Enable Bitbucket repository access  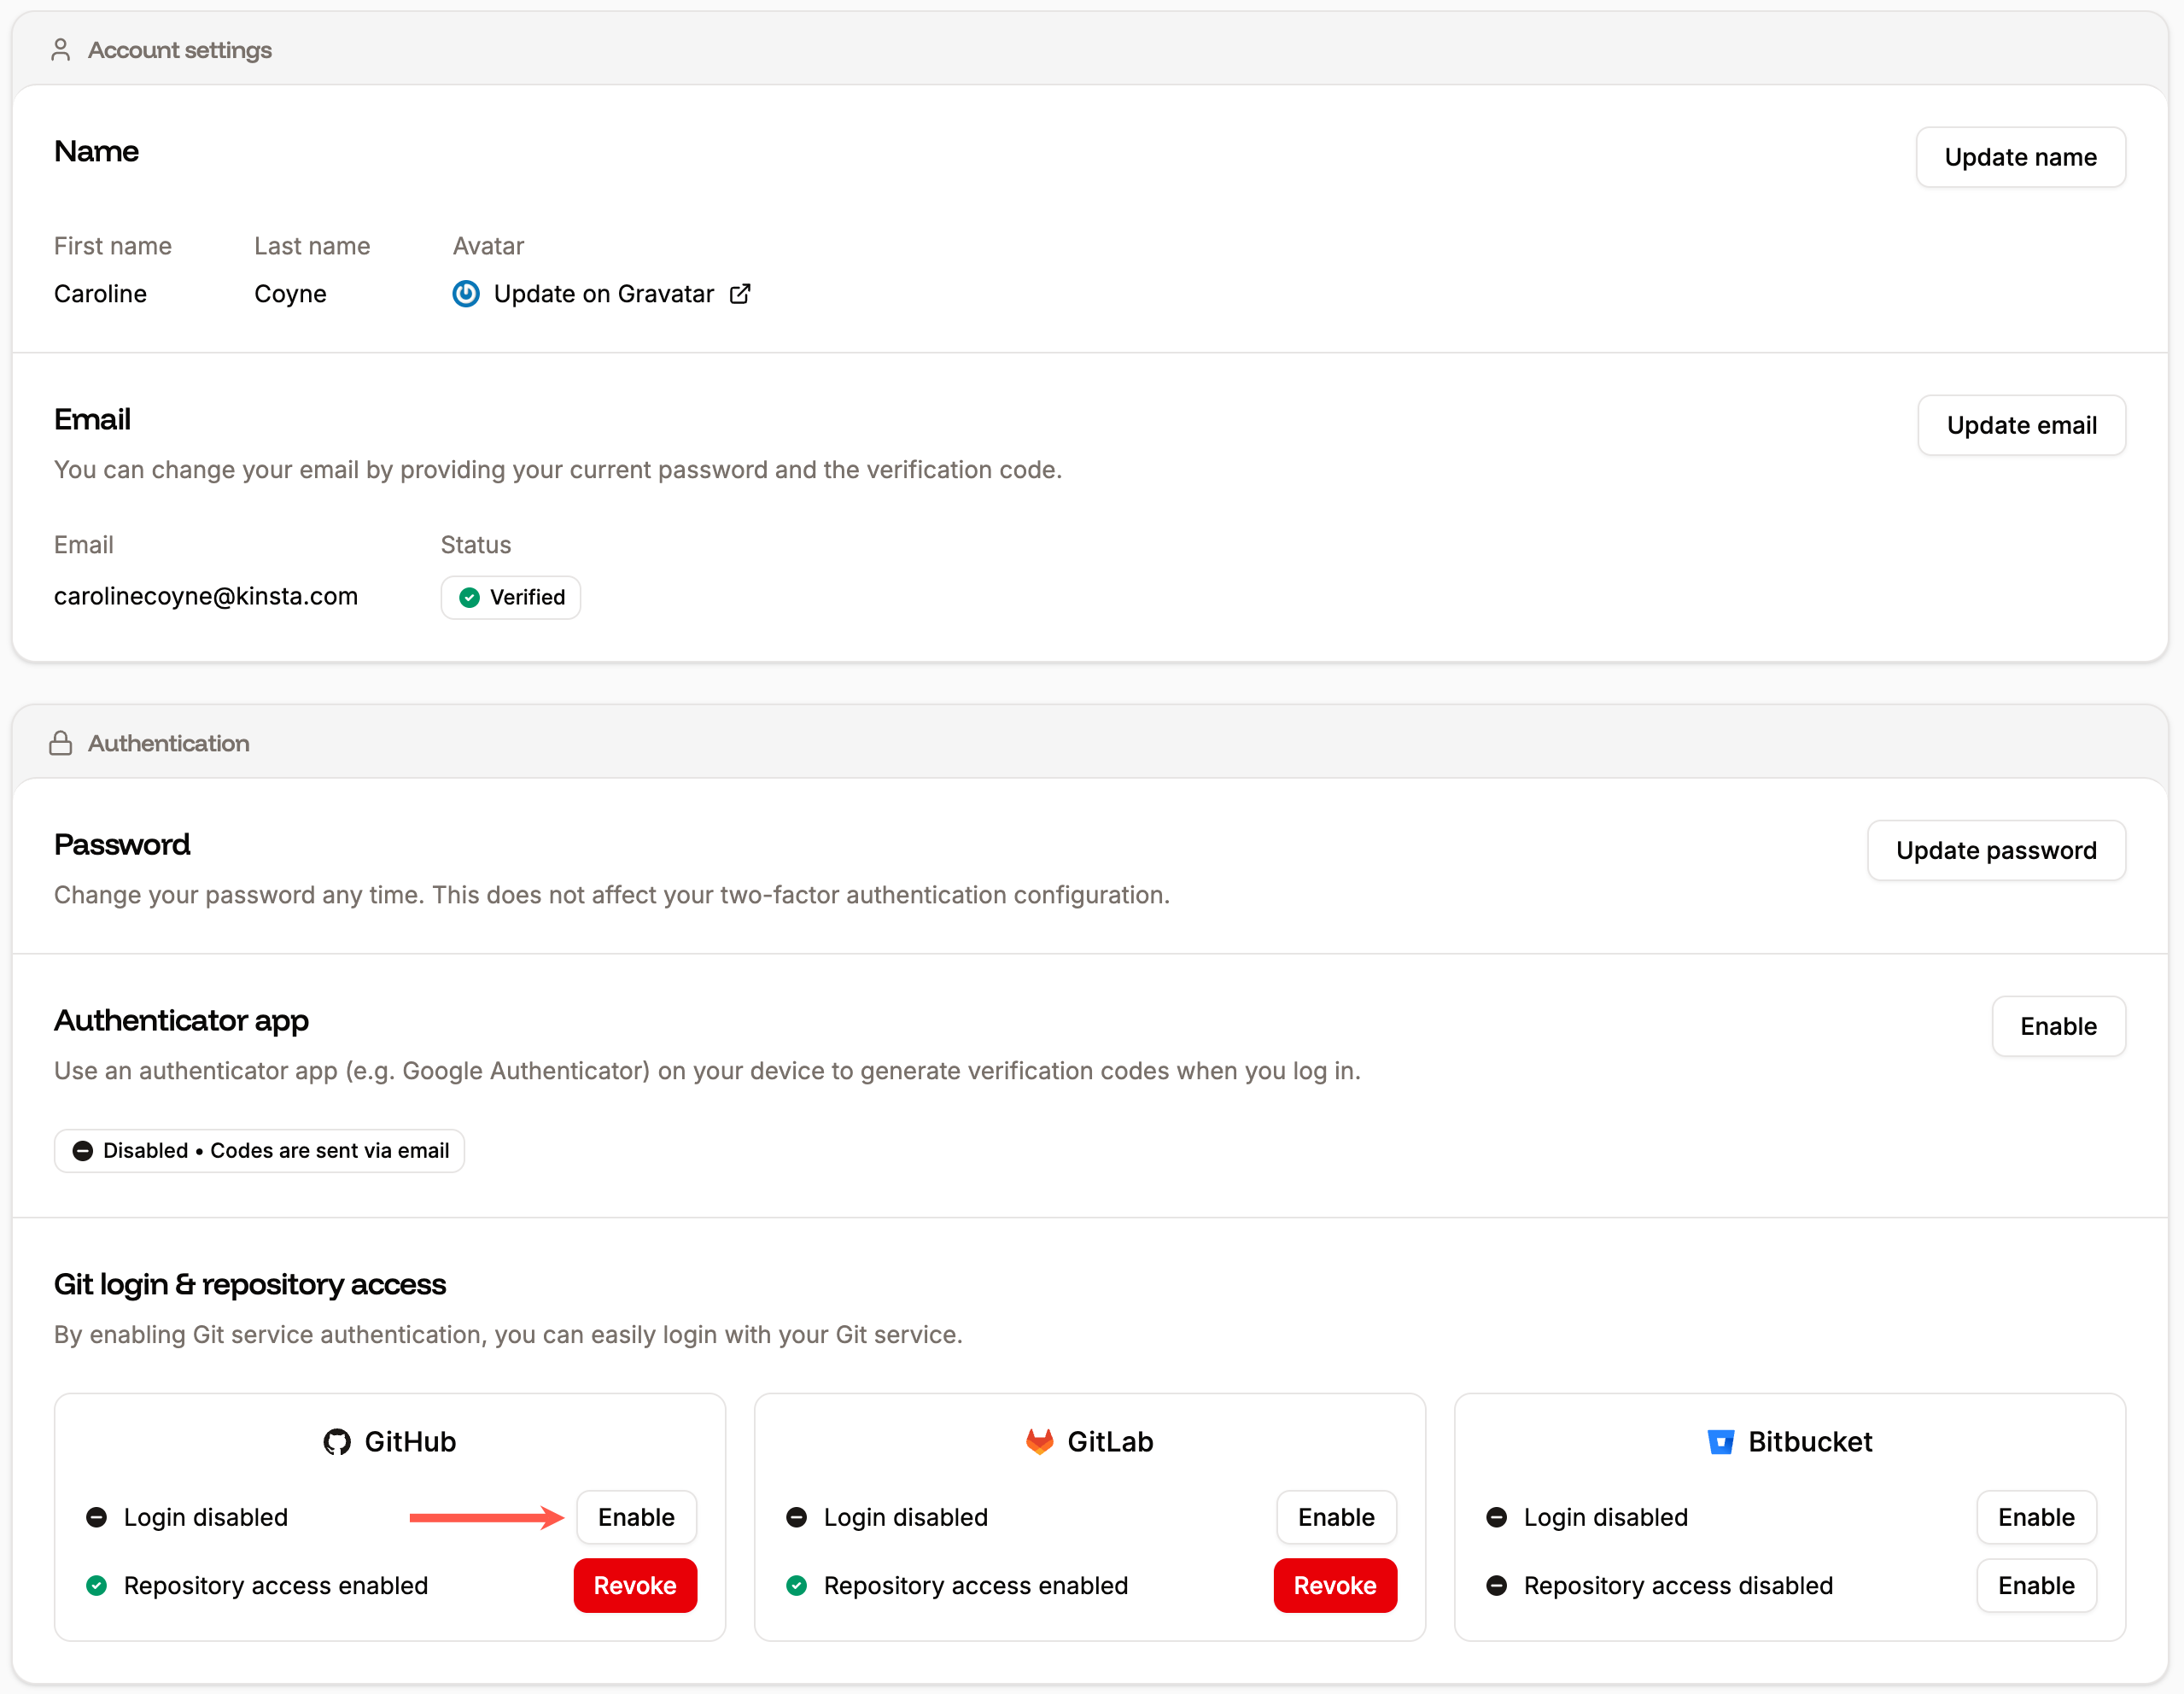tap(2035, 1585)
